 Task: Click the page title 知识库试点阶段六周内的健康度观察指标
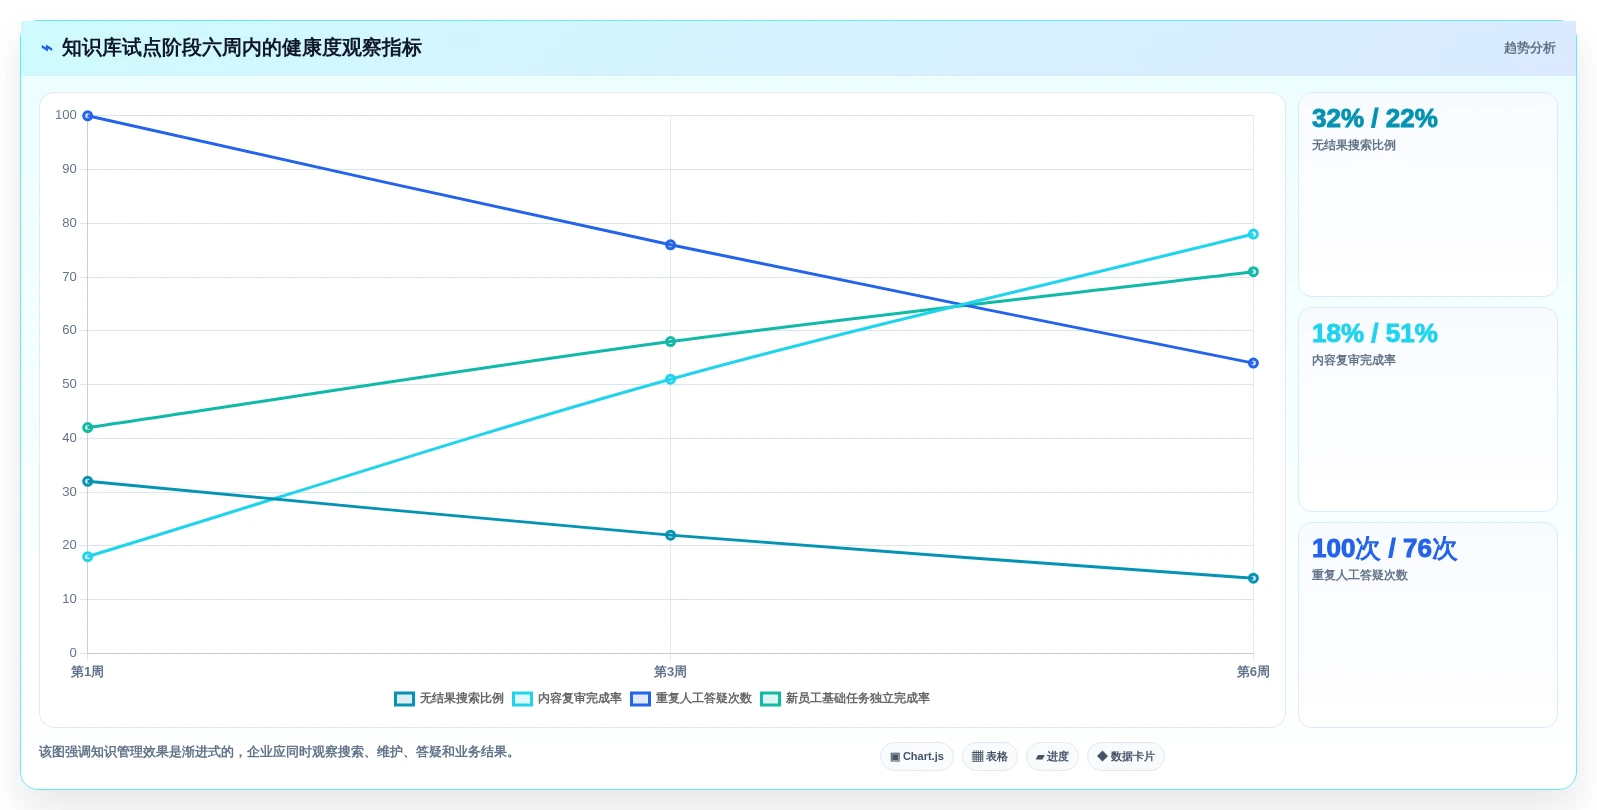(x=241, y=48)
